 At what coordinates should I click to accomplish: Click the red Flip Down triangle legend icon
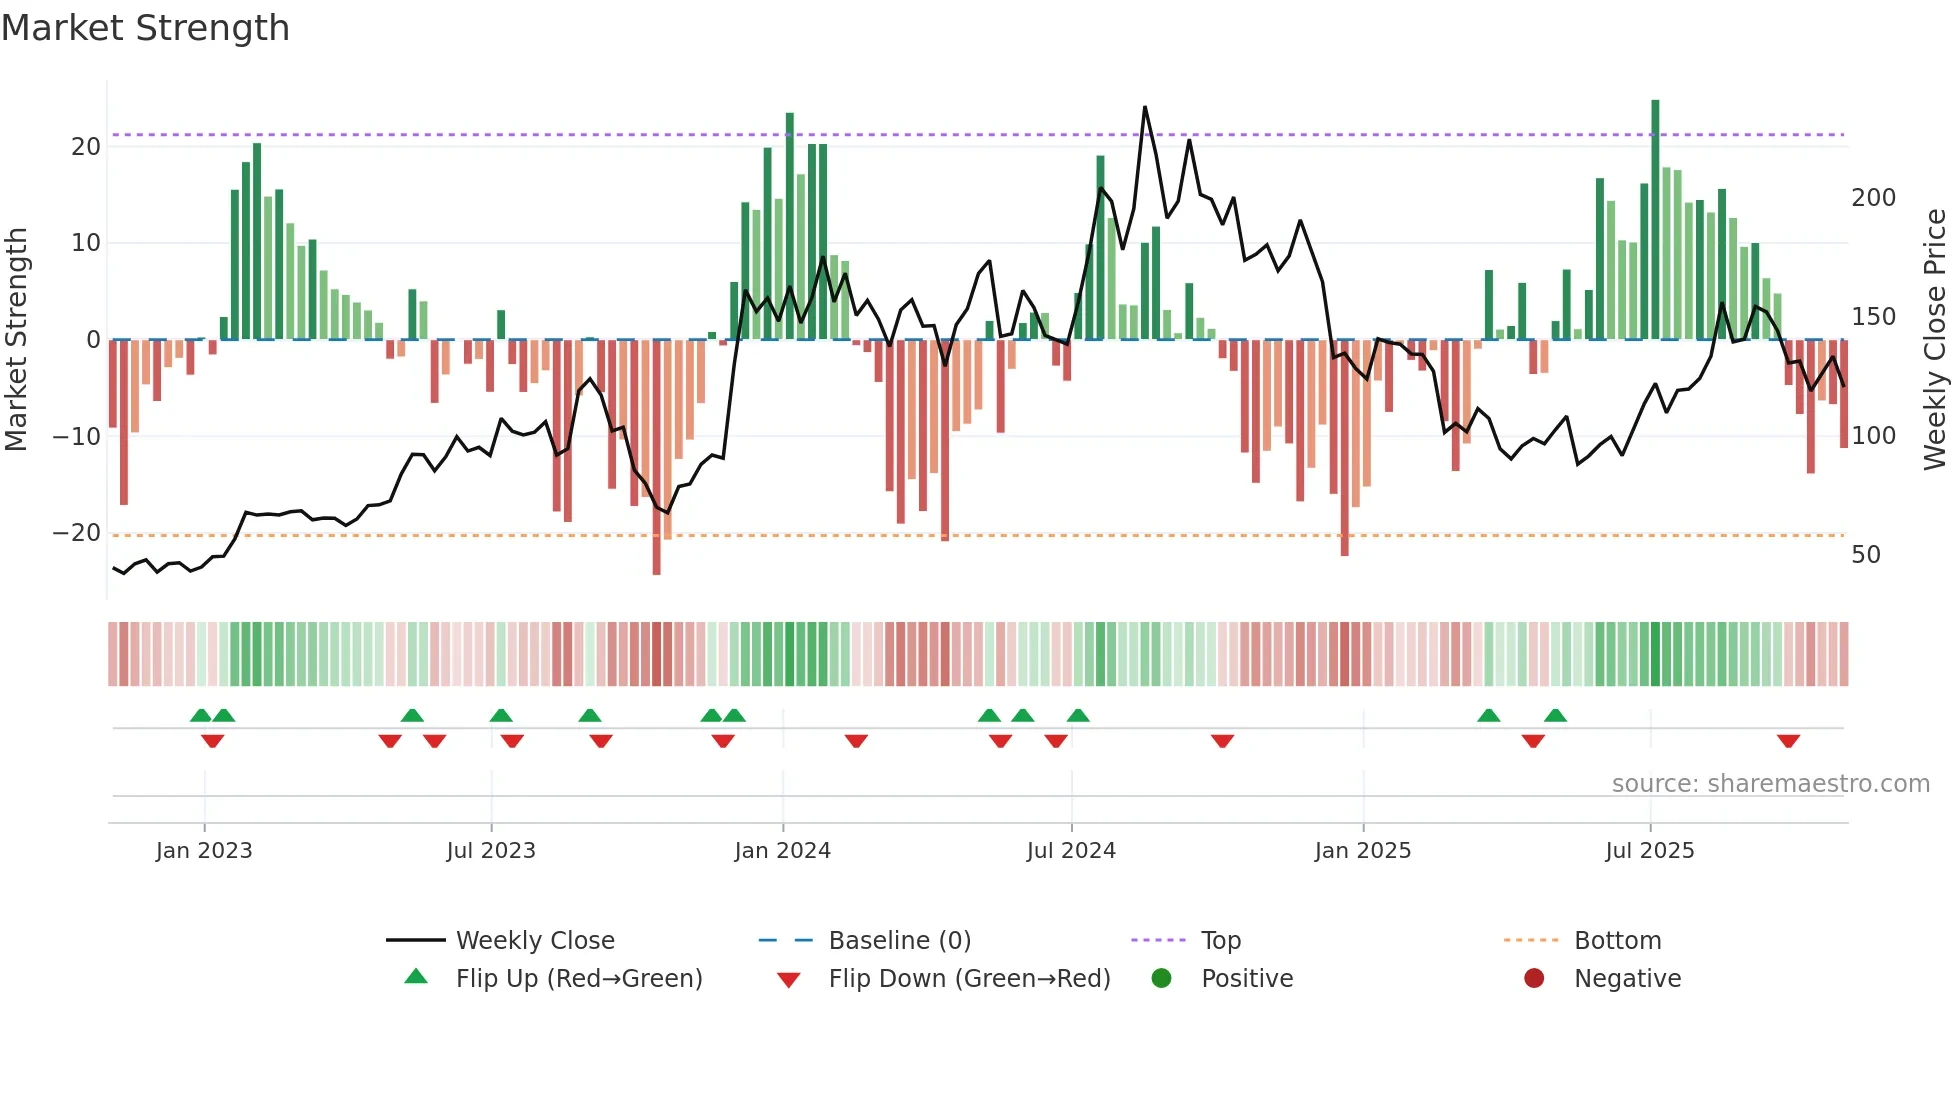(x=788, y=979)
